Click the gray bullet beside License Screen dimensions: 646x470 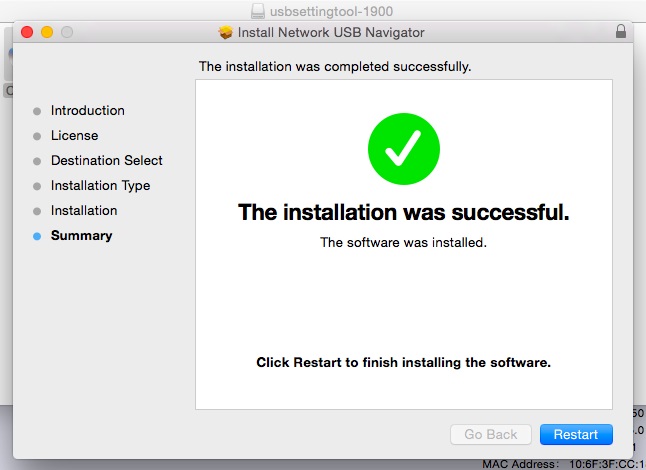pos(37,136)
